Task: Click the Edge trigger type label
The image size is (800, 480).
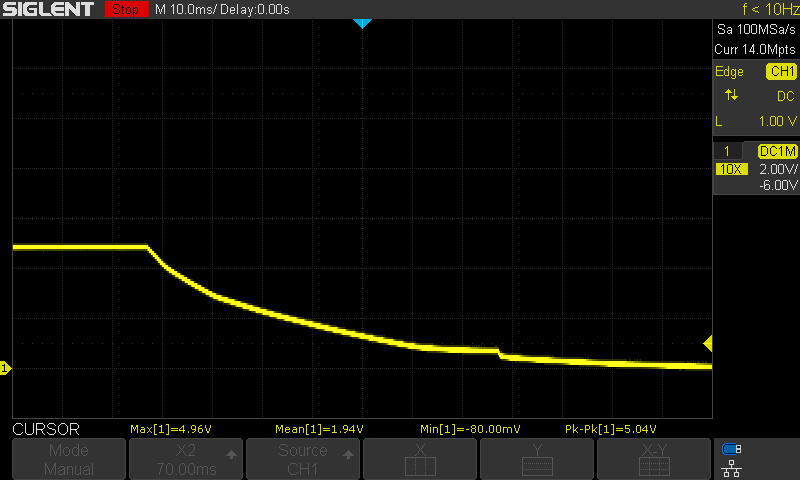Action: tap(729, 71)
